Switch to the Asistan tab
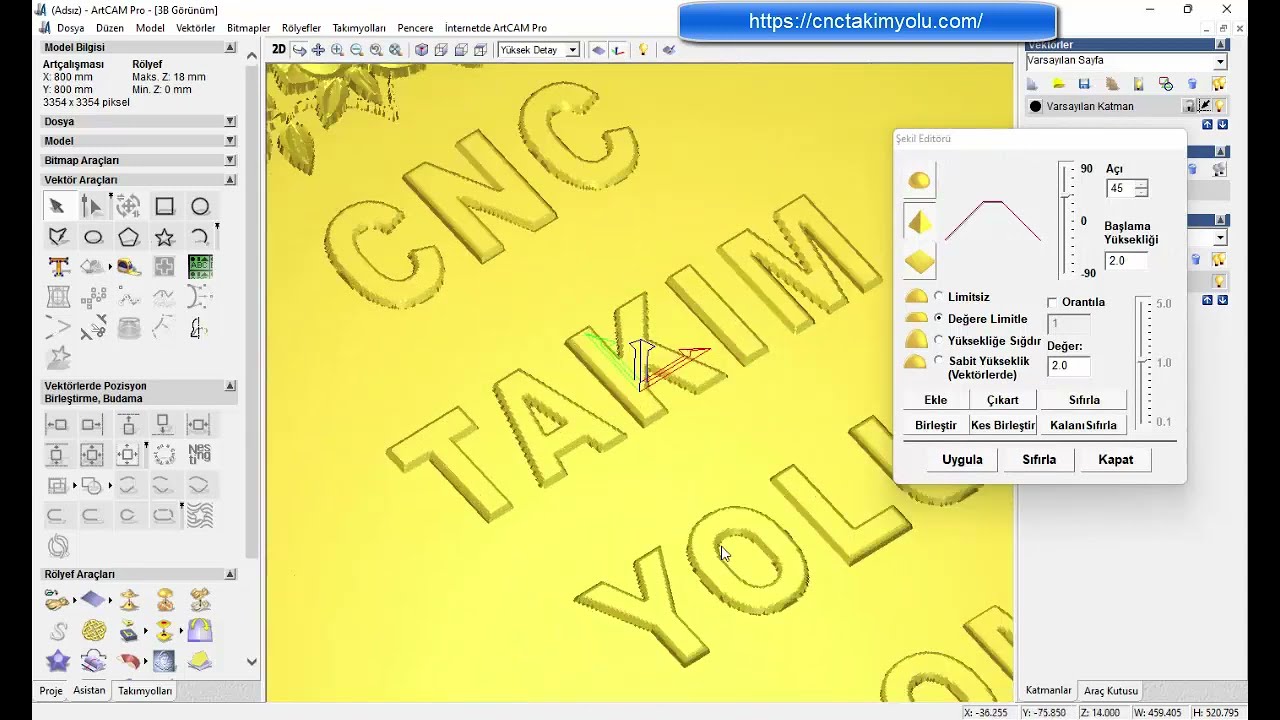 tap(89, 690)
